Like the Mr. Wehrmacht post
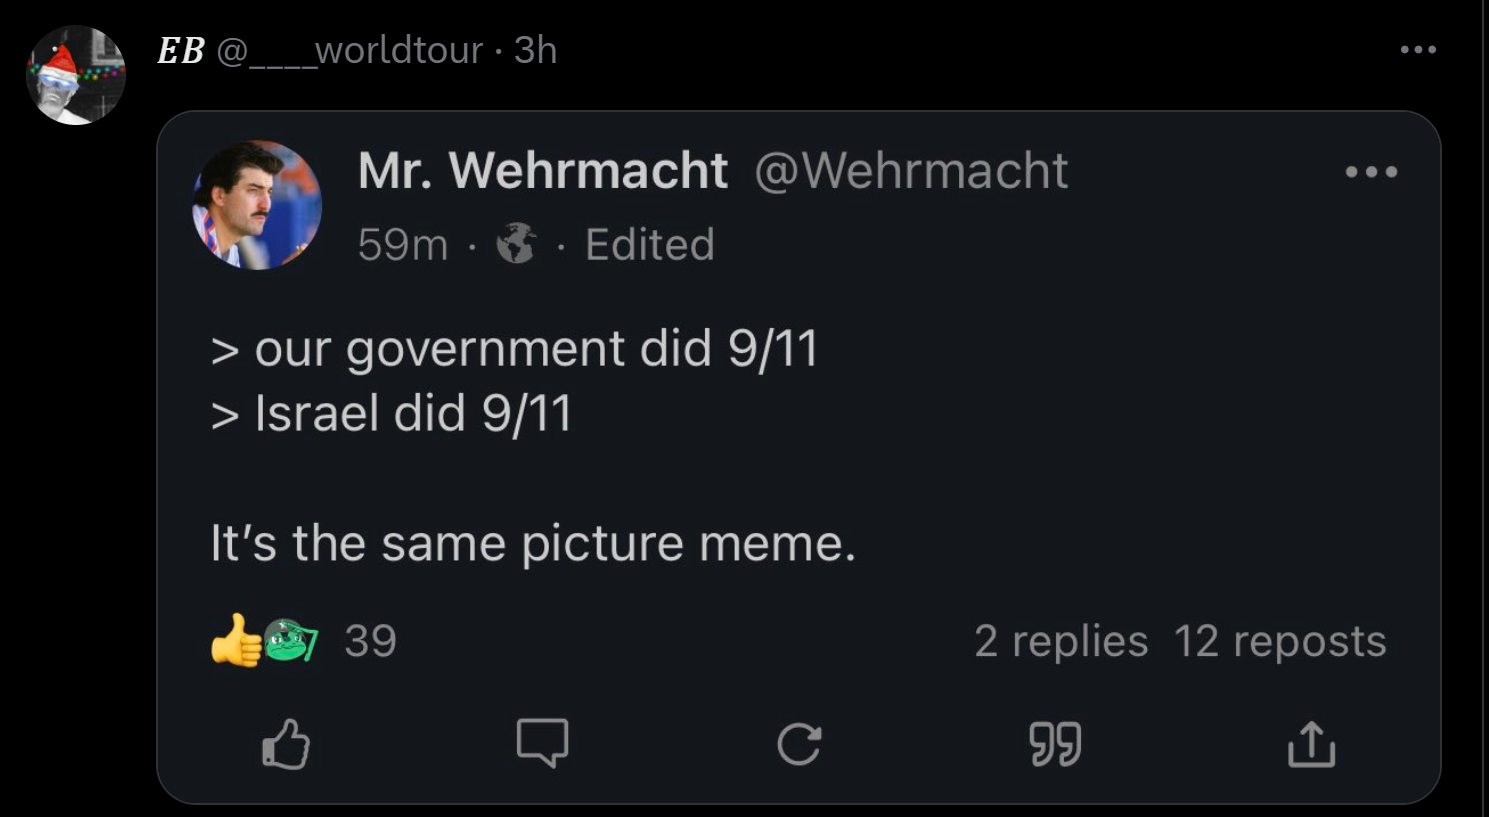The width and height of the screenshot is (1489, 817). (286, 744)
